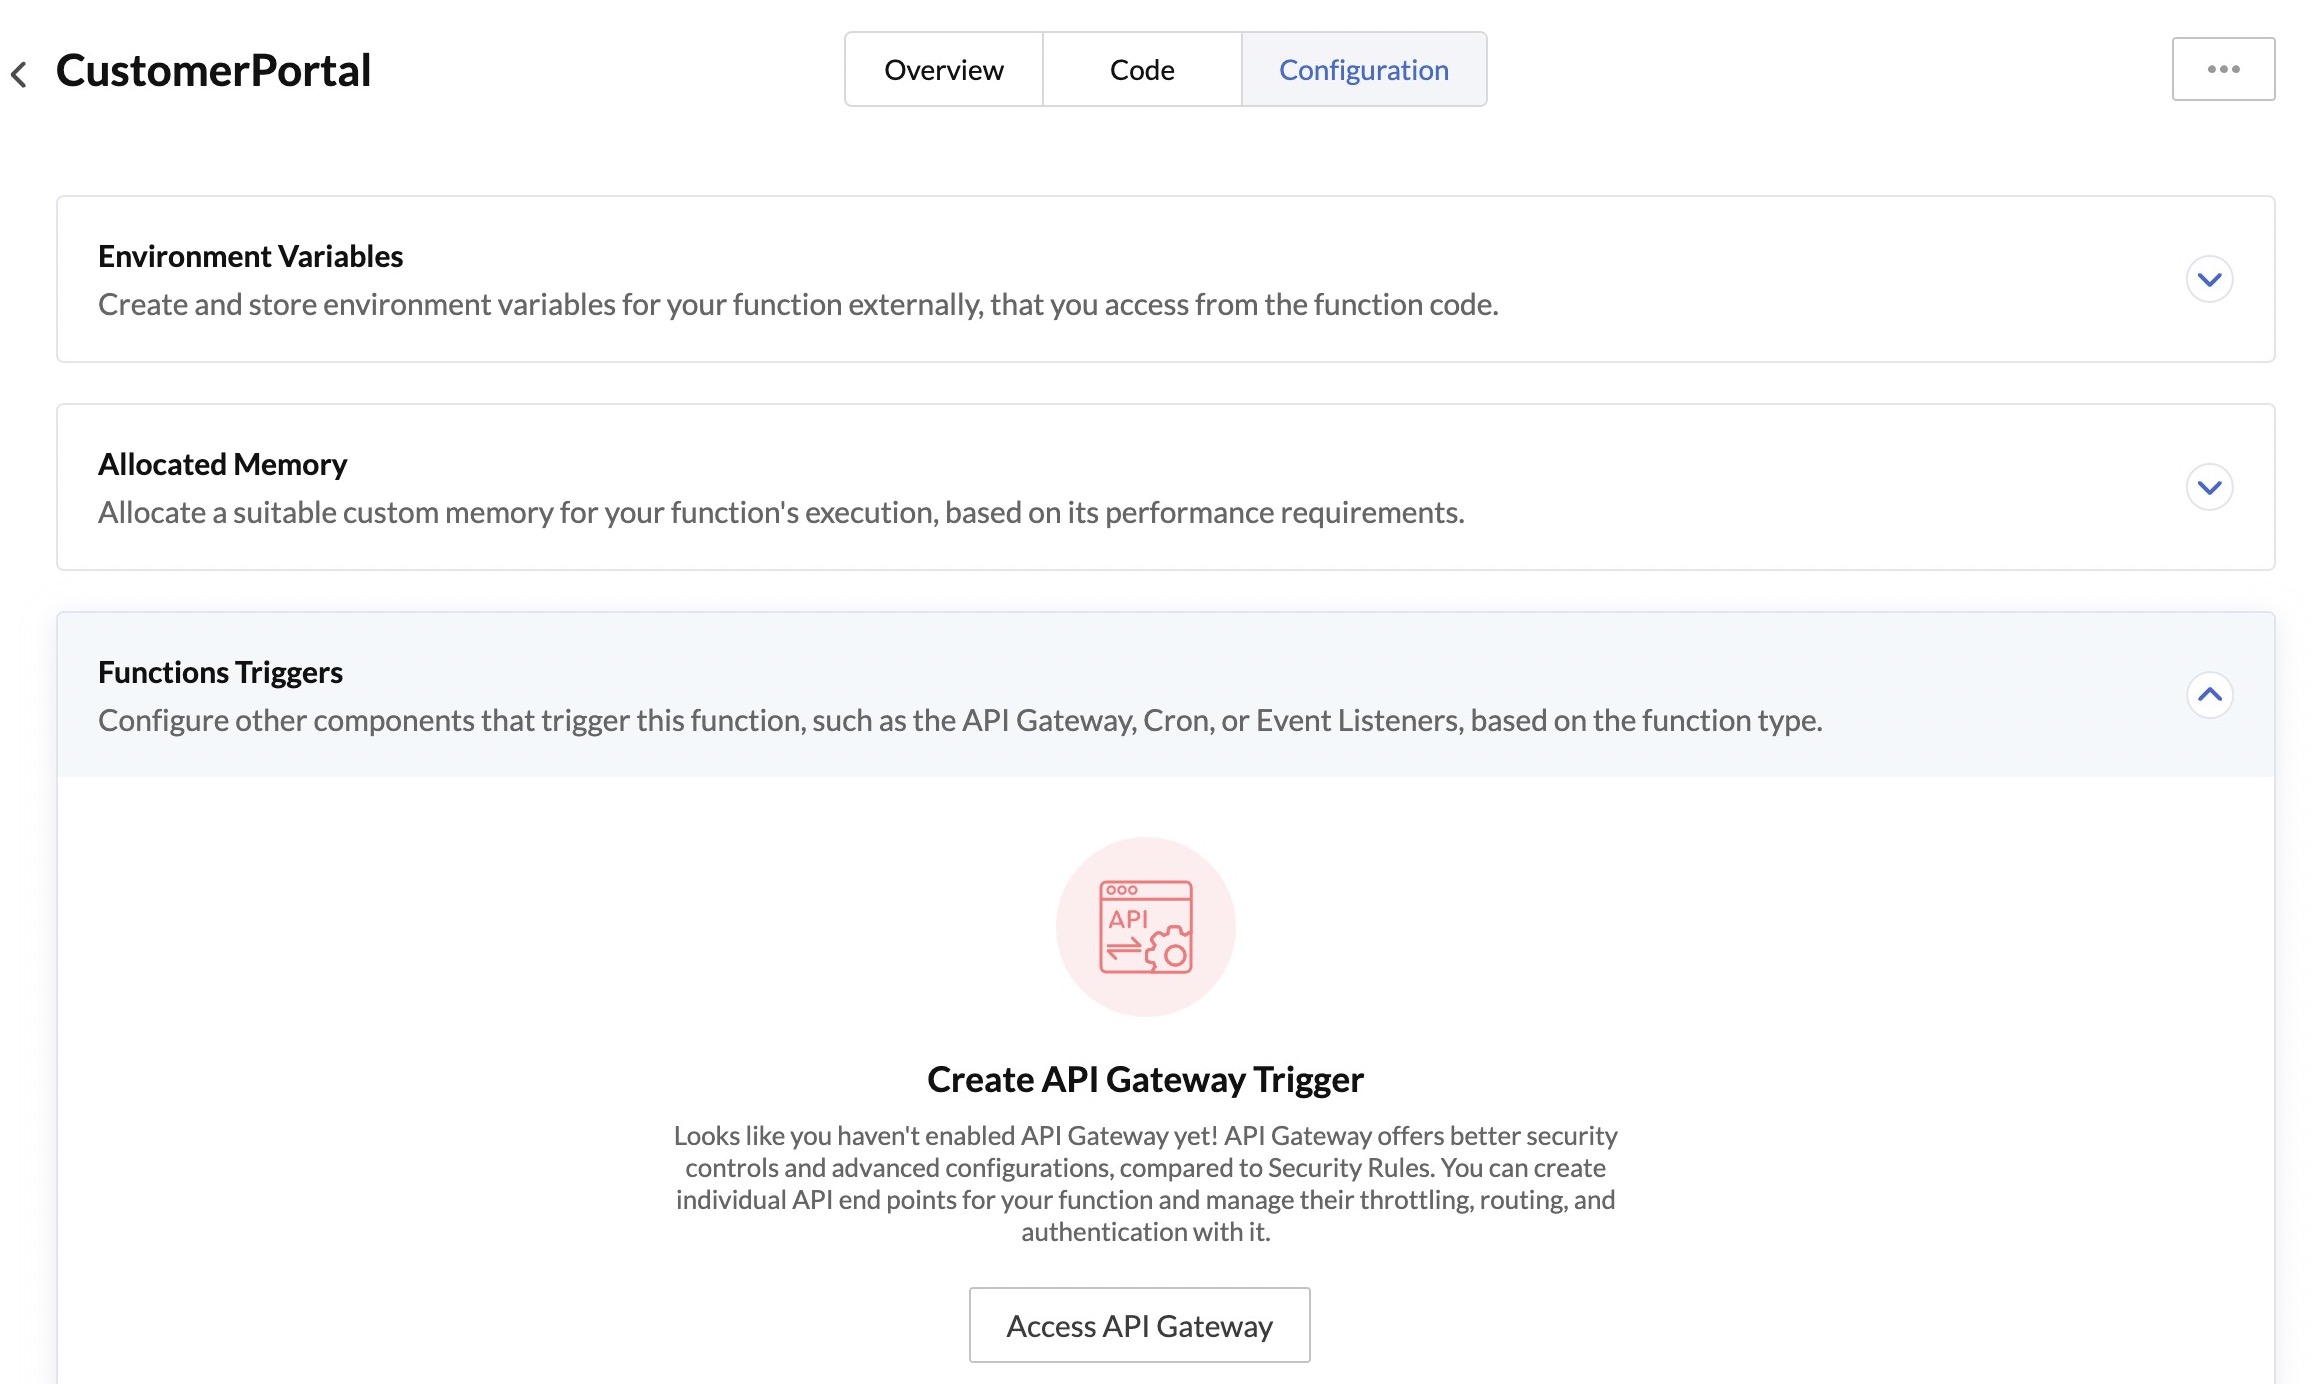Viewport: 2317px width, 1384px height.
Task: Click the three-dot overflow menu icon
Action: click(x=2223, y=68)
